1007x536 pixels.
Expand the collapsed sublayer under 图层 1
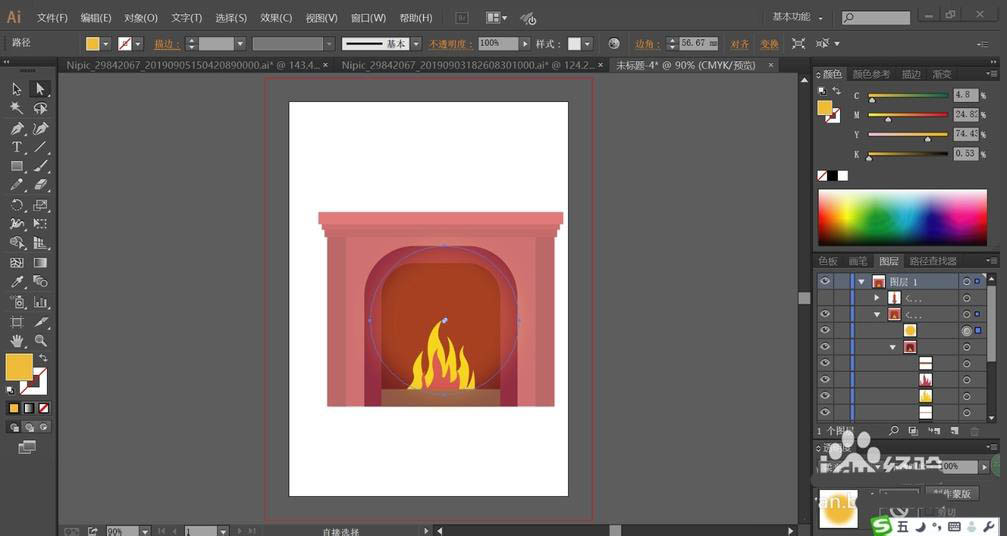tap(877, 298)
